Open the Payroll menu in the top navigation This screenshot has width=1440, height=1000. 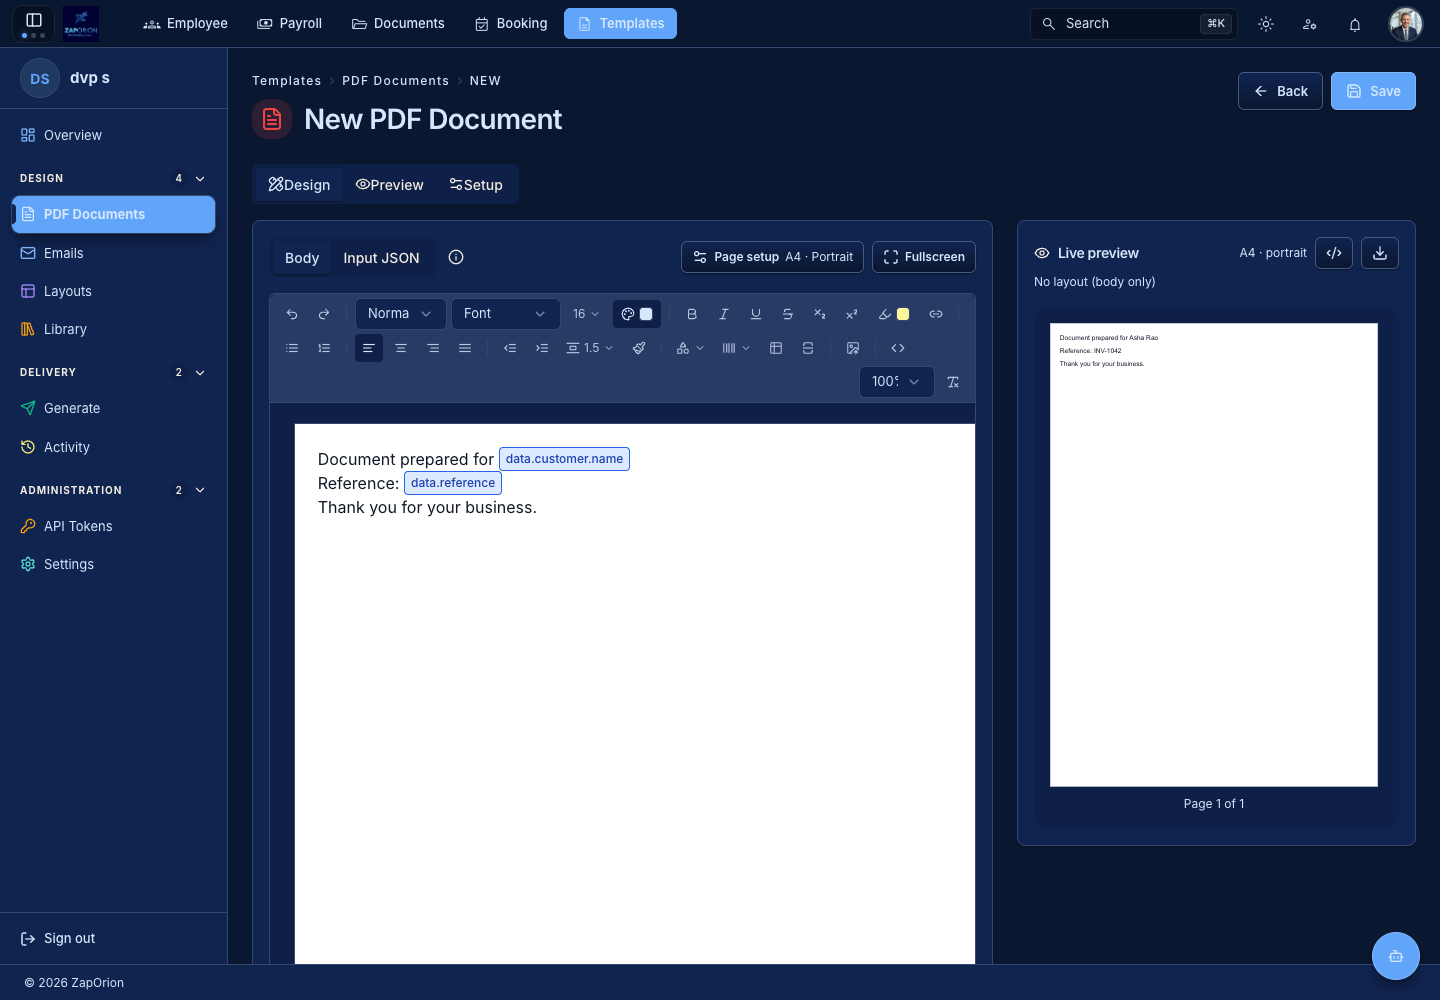[290, 24]
